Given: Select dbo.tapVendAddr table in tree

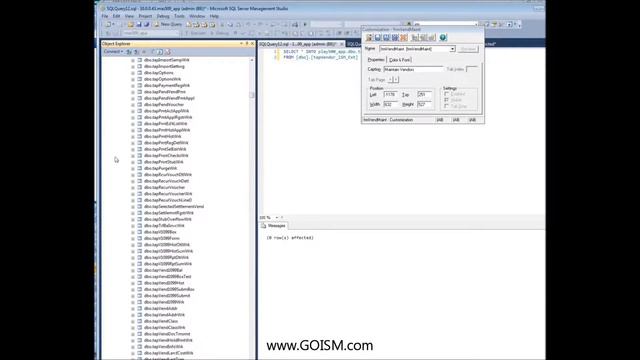Looking at the screenshot, I should click(x=160, y=309).
